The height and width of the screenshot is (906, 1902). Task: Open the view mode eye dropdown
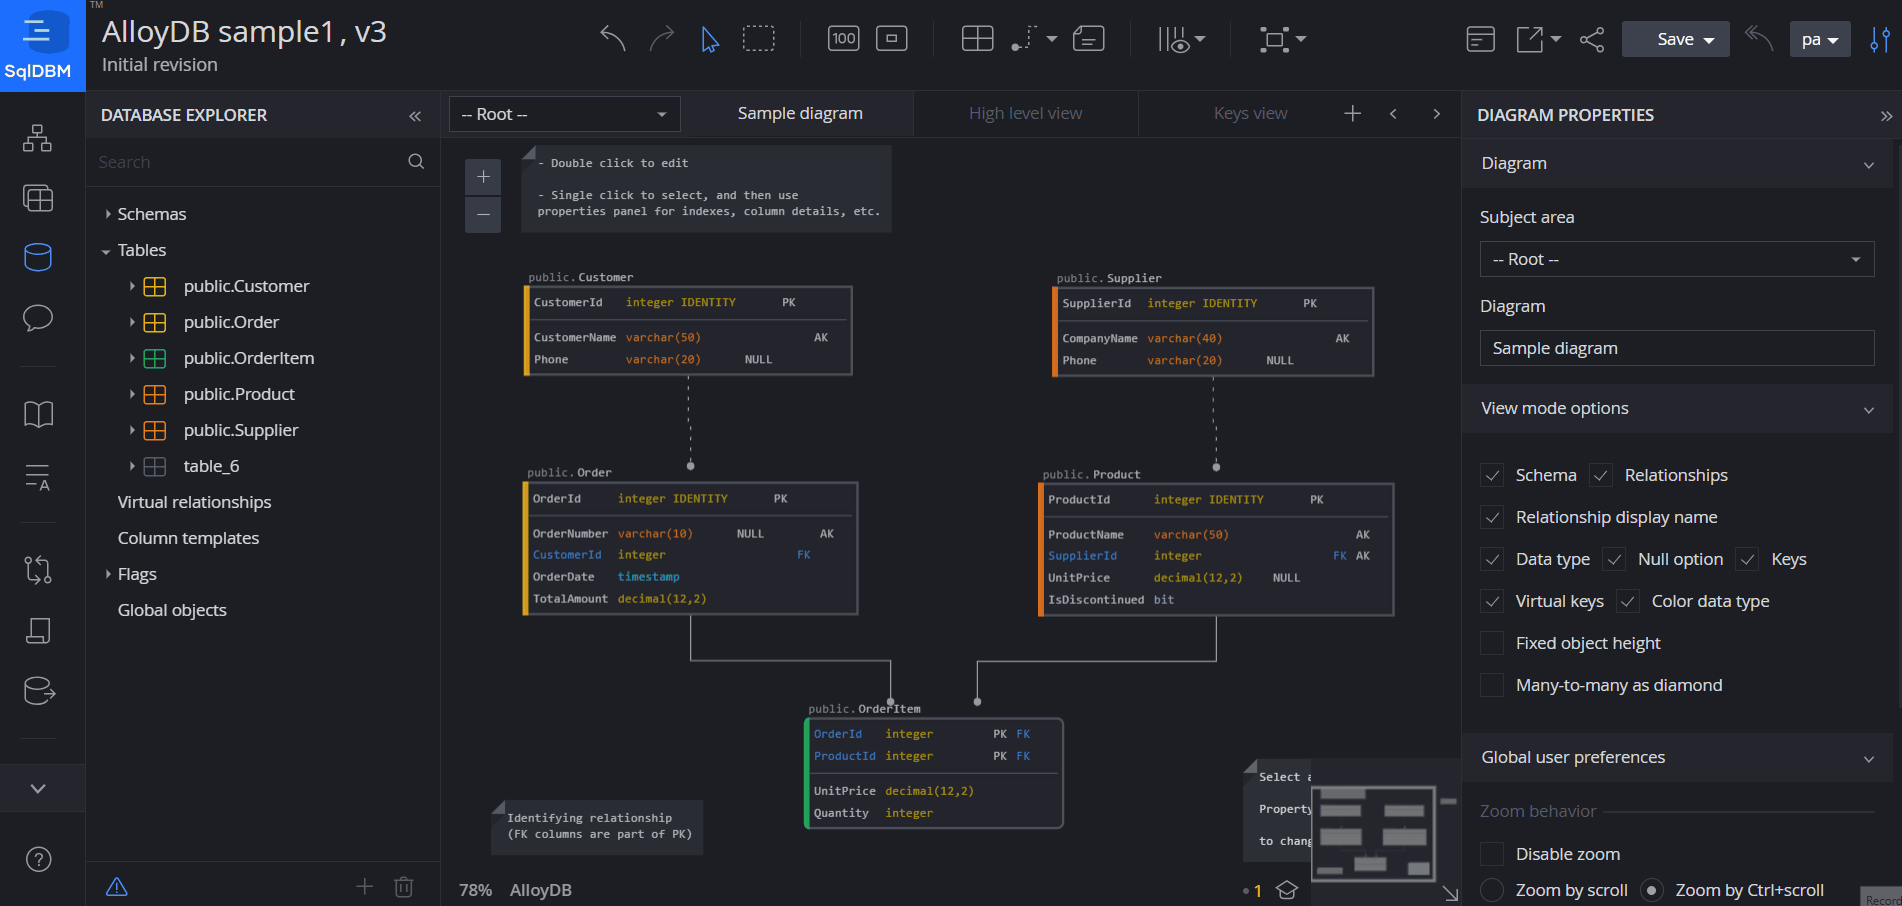[1181, 39]
